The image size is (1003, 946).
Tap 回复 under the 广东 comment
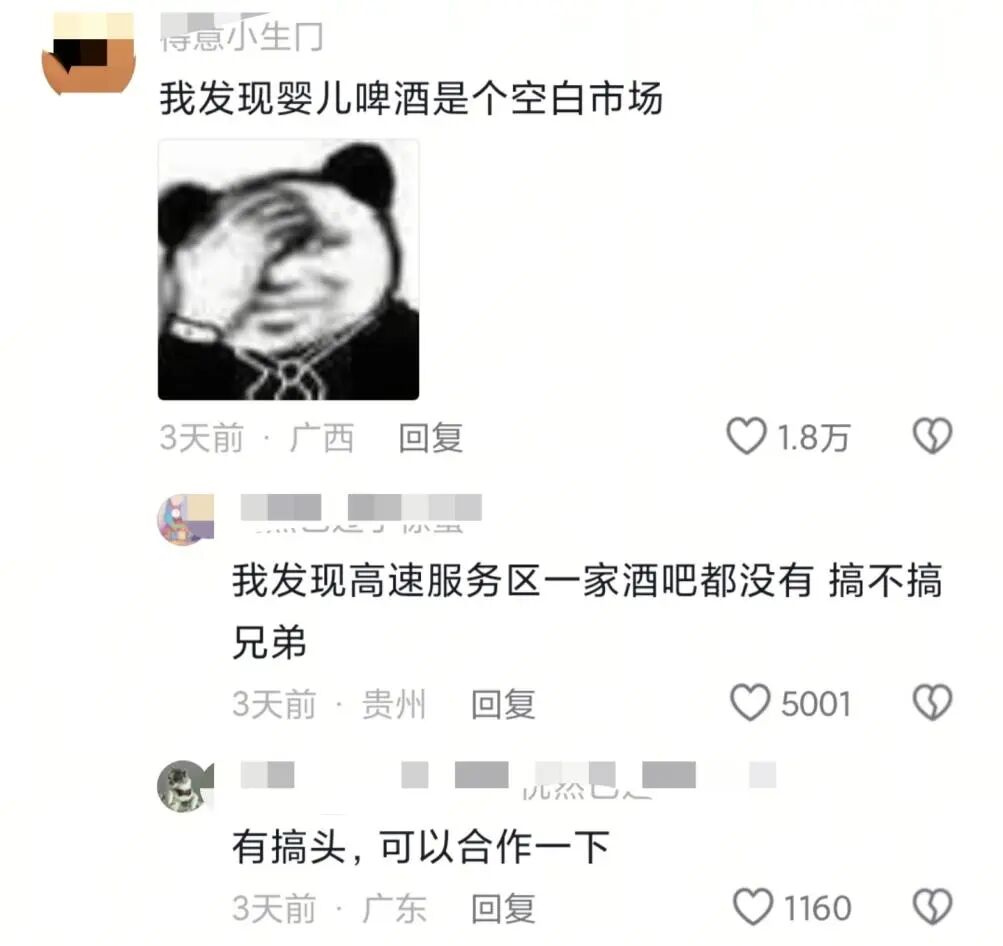click(503, 908)
